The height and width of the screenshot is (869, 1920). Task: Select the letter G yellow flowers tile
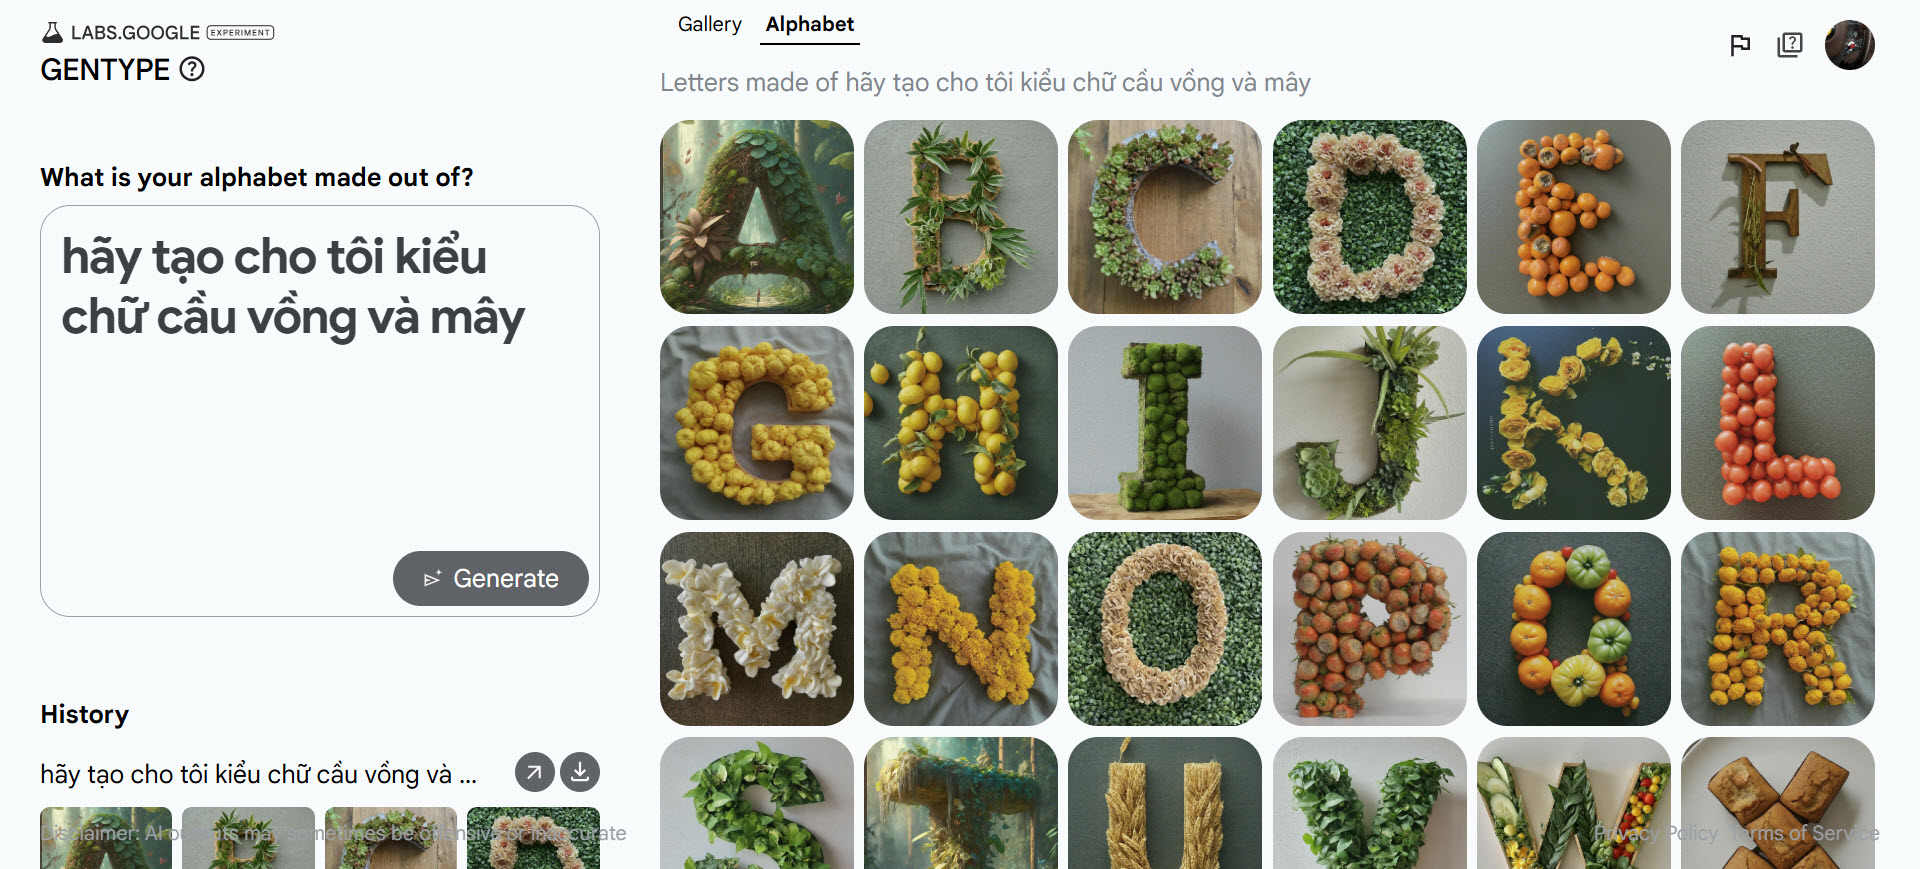coord(757,423)
